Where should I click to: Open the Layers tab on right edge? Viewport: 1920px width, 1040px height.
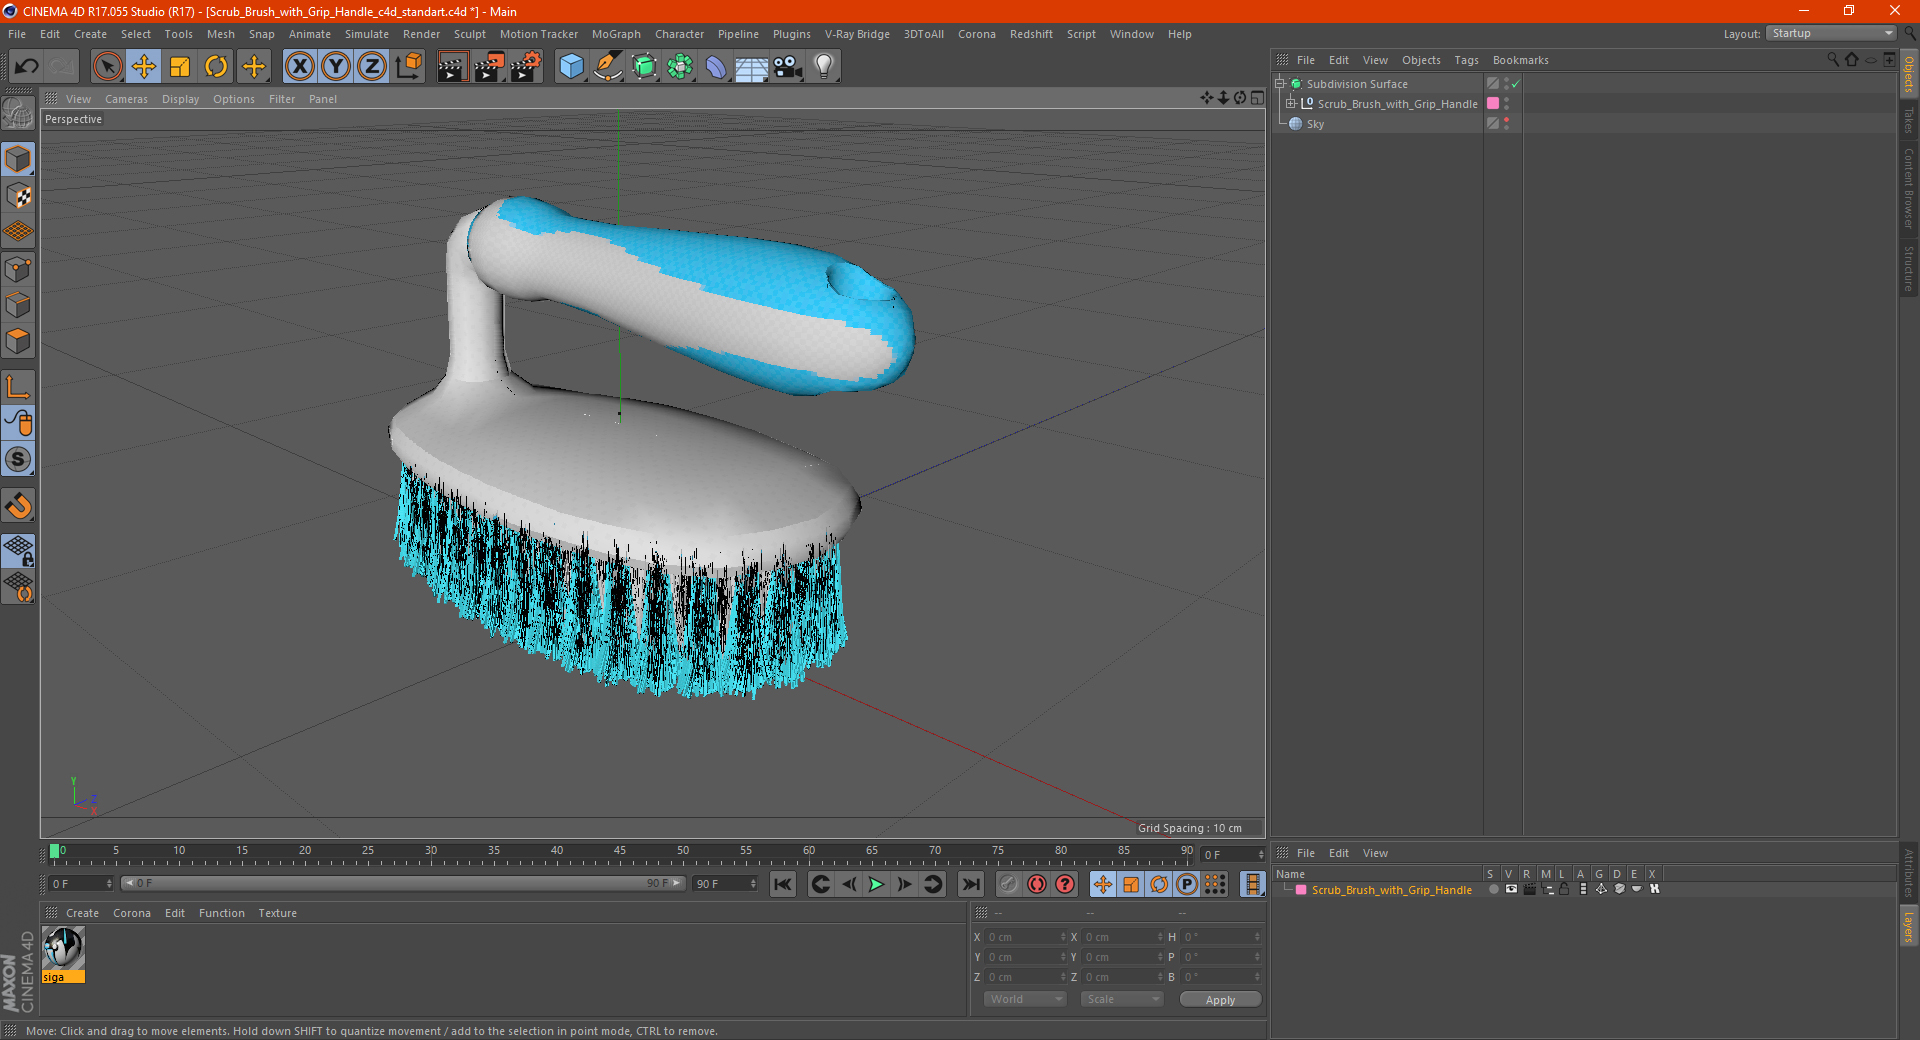tap(1909, 926)
